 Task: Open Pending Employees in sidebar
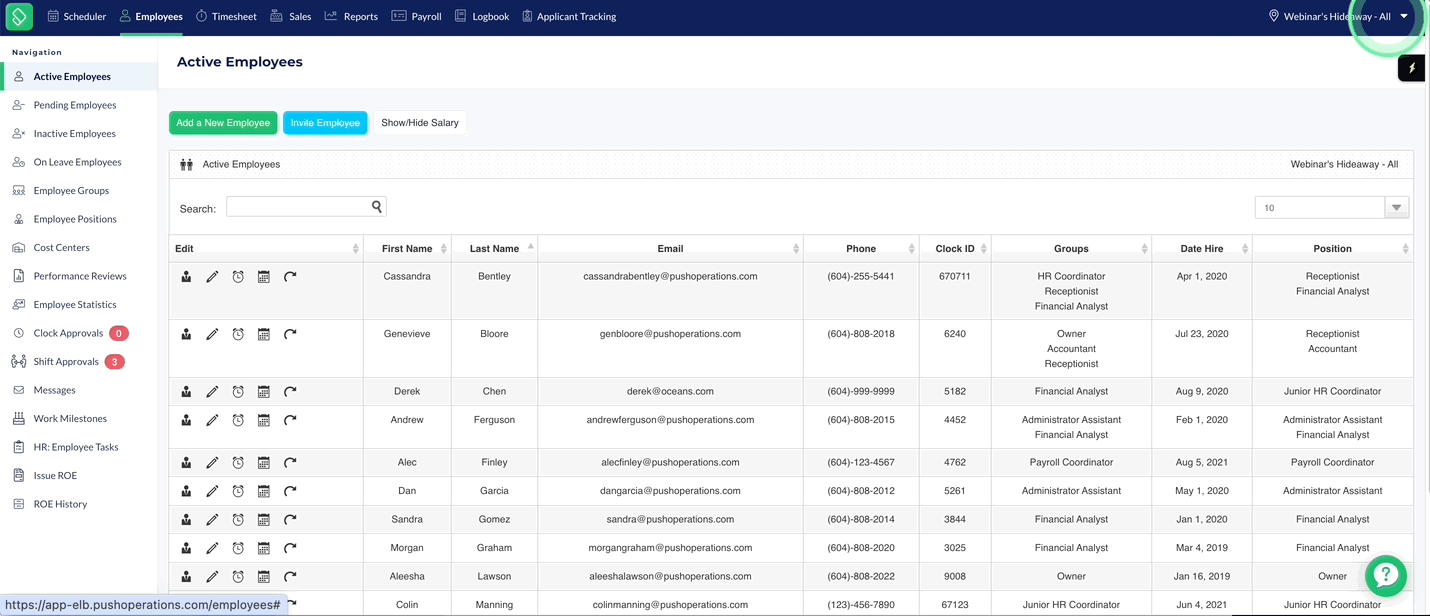tap(75, 105)
